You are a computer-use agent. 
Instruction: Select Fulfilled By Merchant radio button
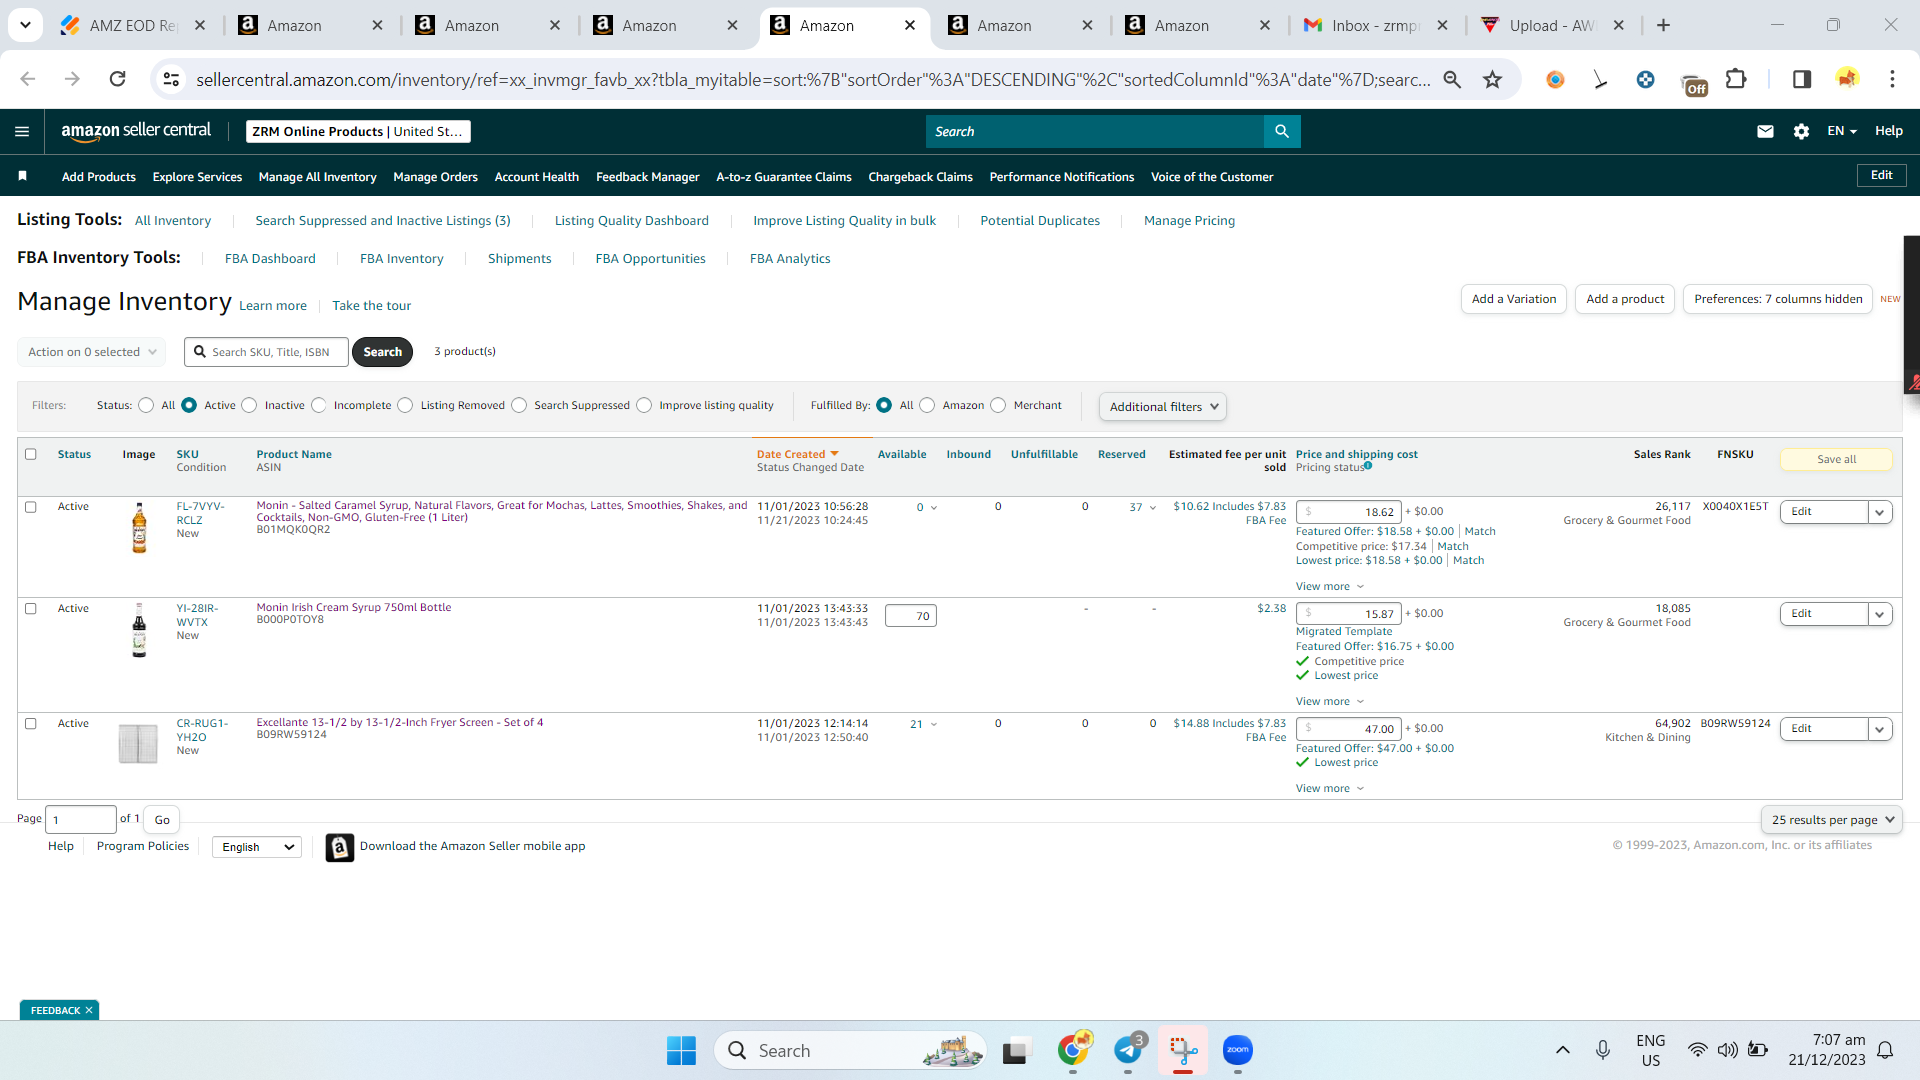998,405
